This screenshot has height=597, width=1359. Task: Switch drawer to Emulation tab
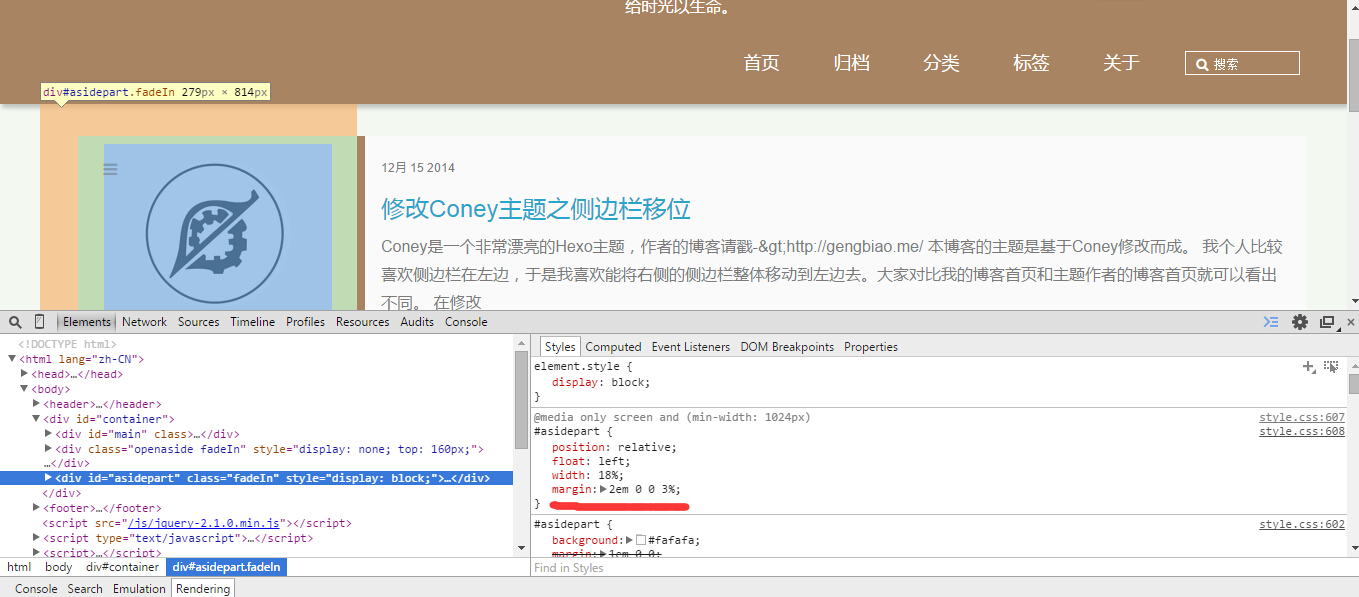[139, 589]
